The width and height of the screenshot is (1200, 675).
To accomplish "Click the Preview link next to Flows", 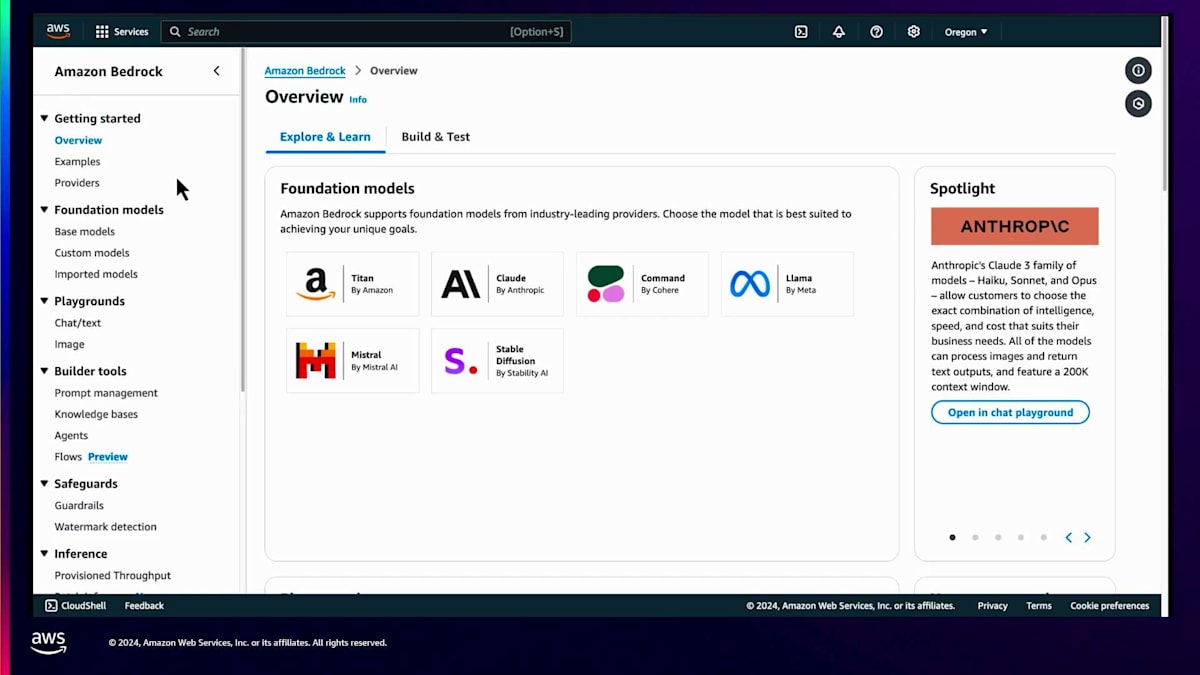I will click(x=108, y=457).
